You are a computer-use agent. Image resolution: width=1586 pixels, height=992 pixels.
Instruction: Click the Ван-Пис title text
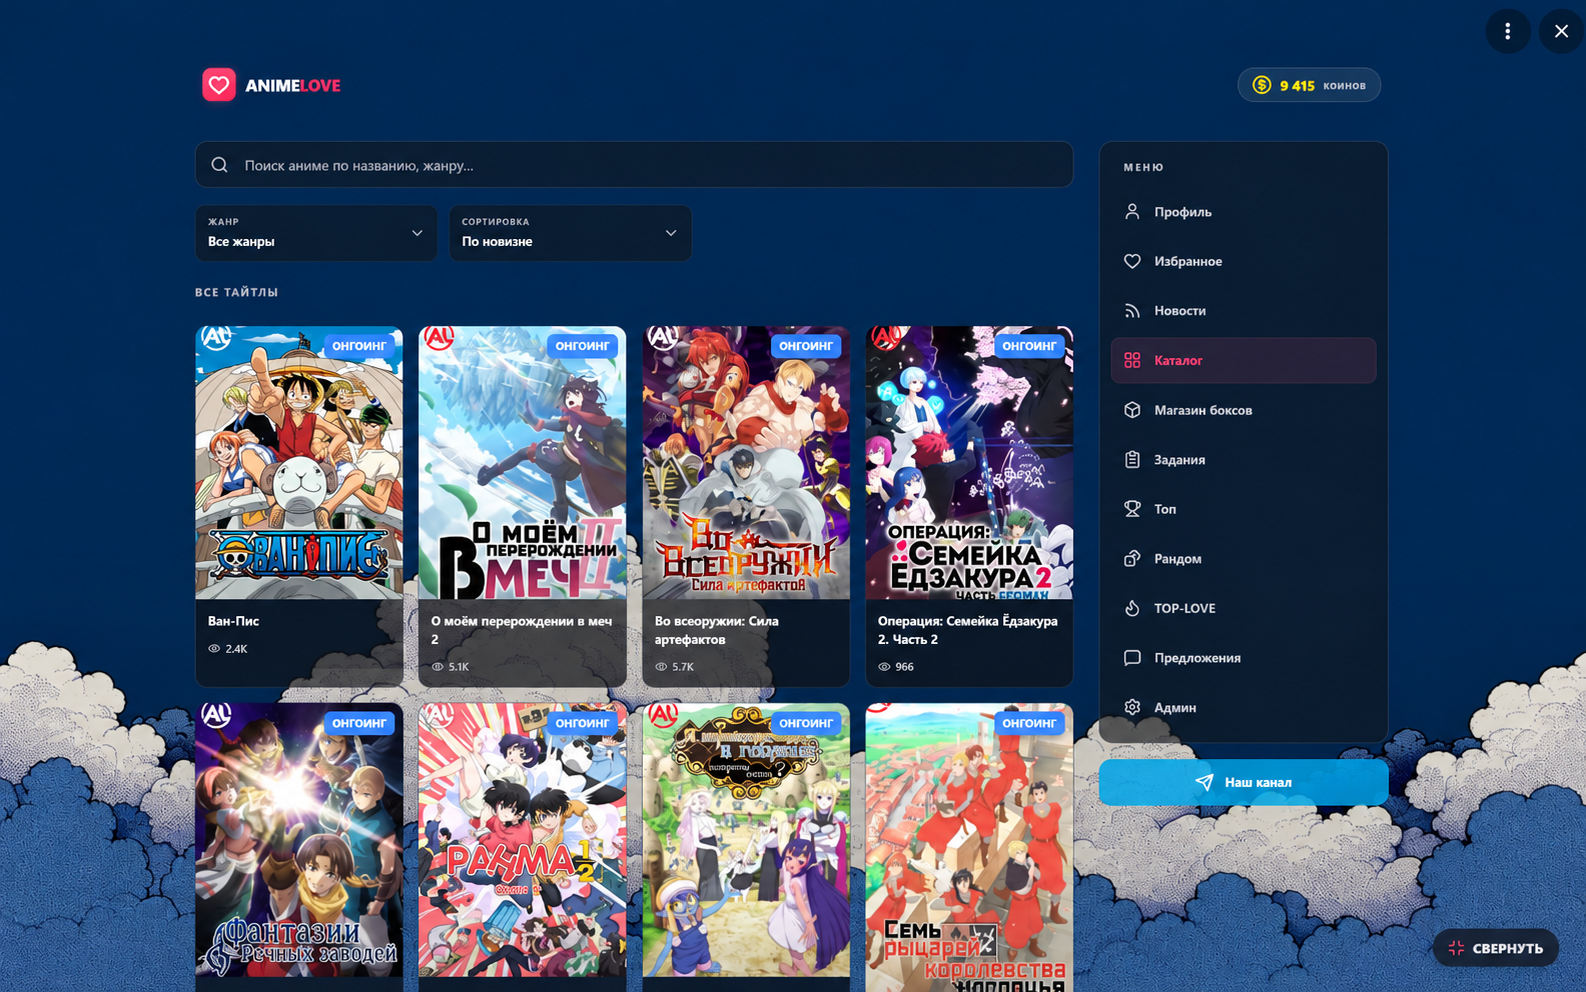(233, 621)
